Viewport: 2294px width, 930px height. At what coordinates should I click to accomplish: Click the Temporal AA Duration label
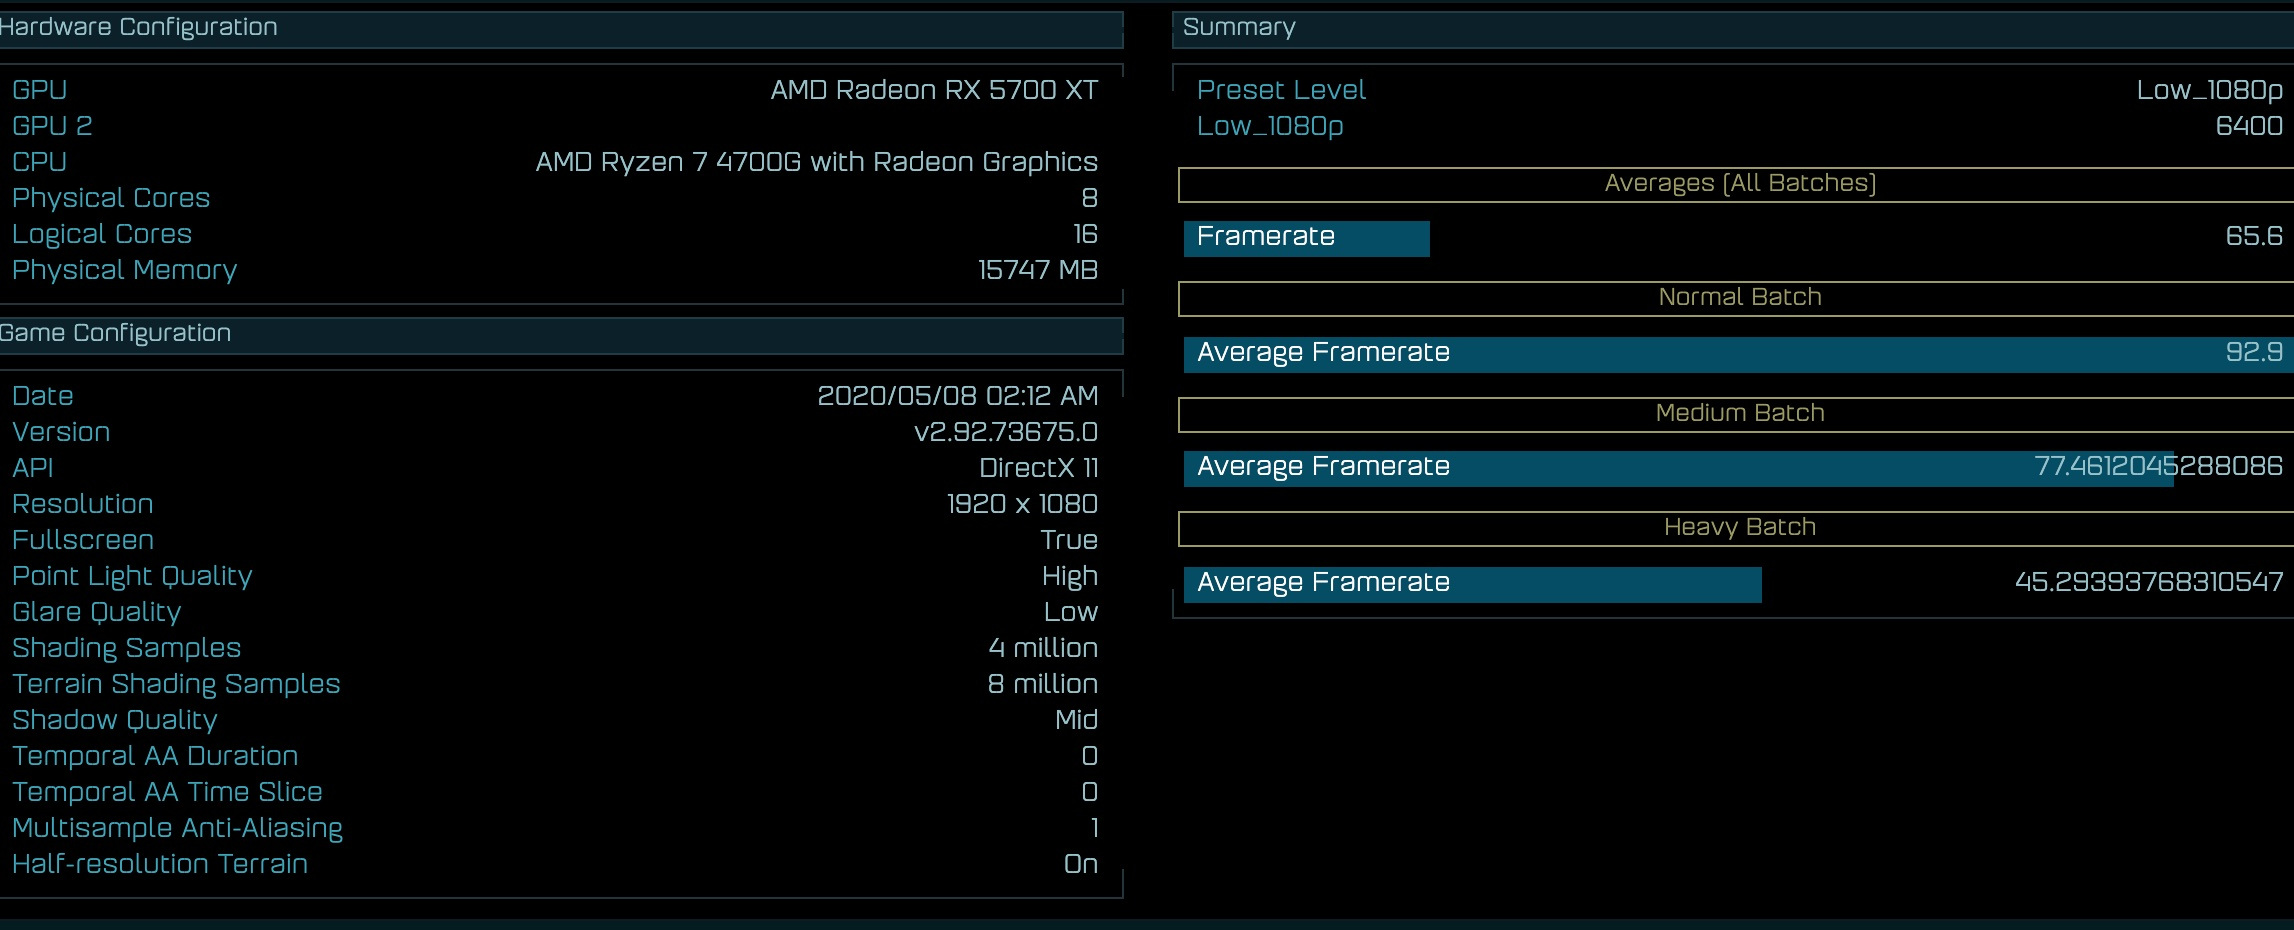tap(155, 756)
